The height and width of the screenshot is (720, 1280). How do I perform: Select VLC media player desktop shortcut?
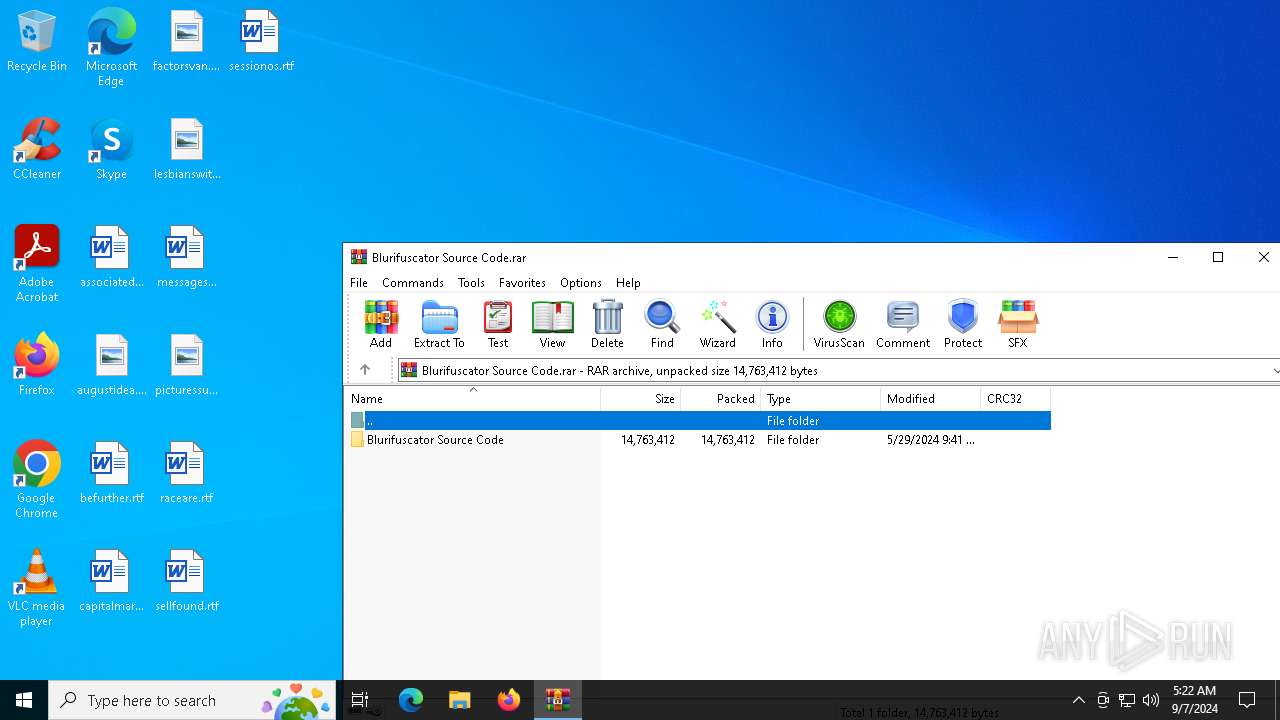(x=37, y=588)
